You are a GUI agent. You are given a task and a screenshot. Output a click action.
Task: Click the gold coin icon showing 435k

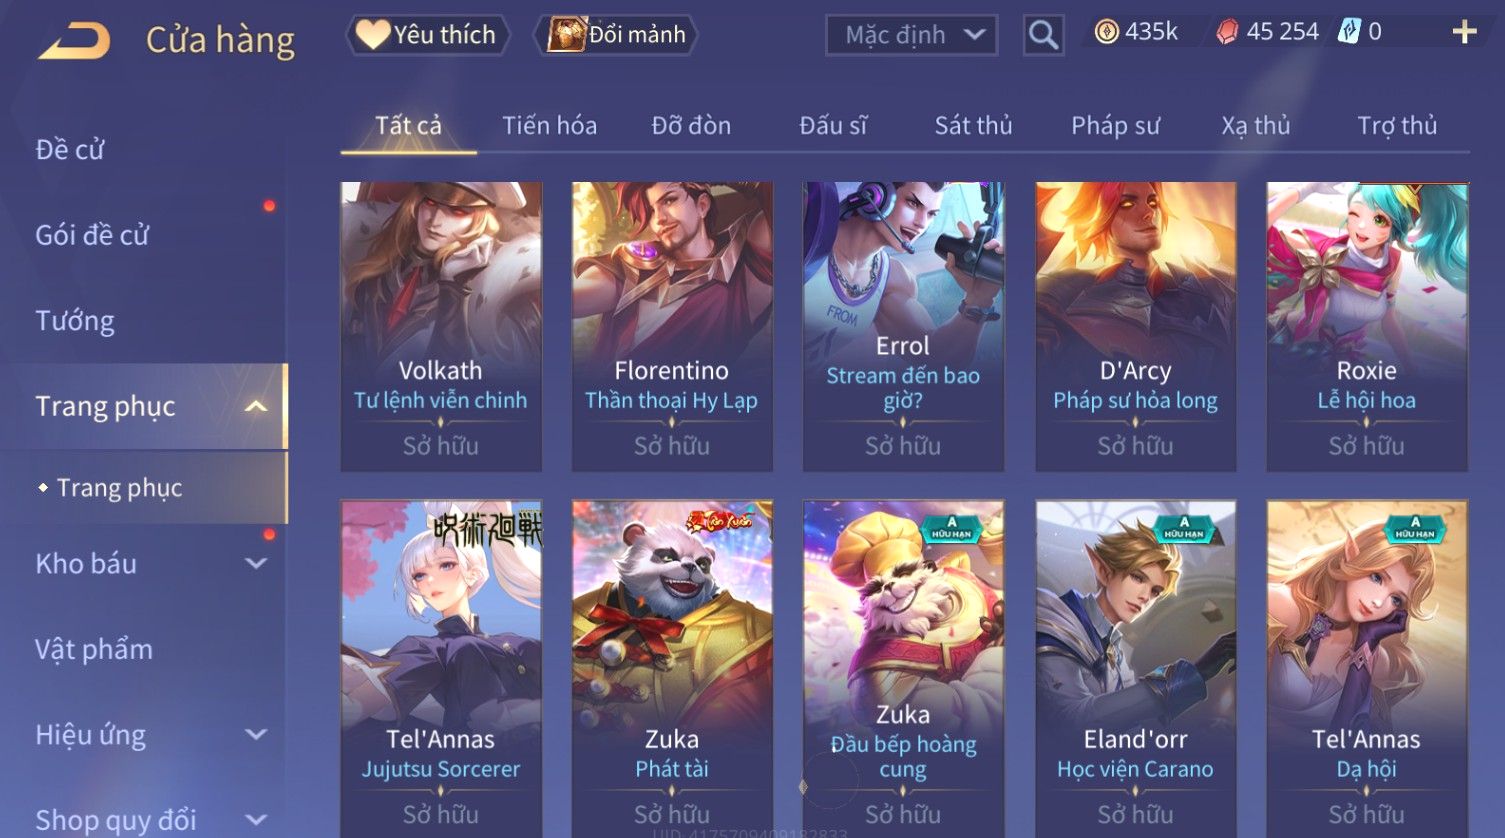pyautogui.click(x=1106, y=33)
